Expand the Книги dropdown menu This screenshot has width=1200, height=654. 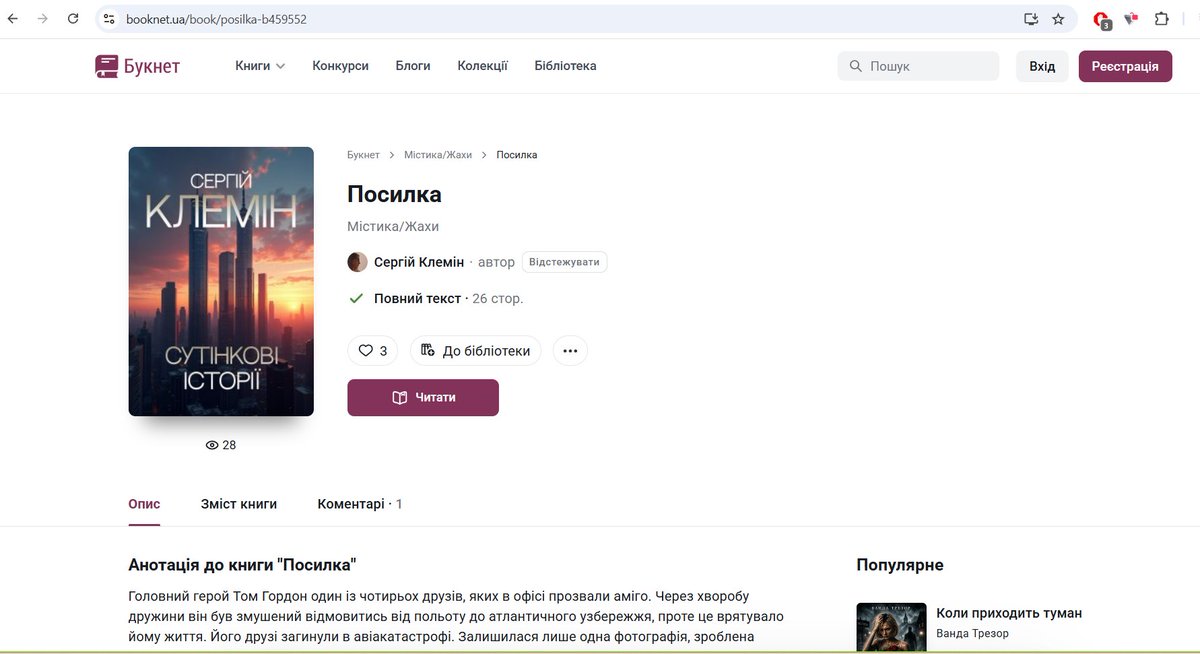tap(260, 66)
